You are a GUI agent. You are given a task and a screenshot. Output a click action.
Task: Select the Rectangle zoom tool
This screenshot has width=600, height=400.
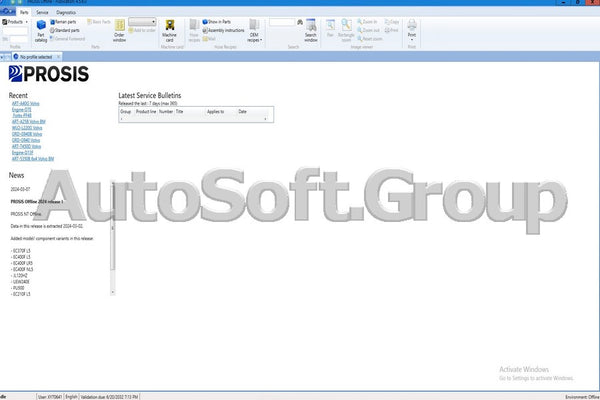(x=346, y=31)
